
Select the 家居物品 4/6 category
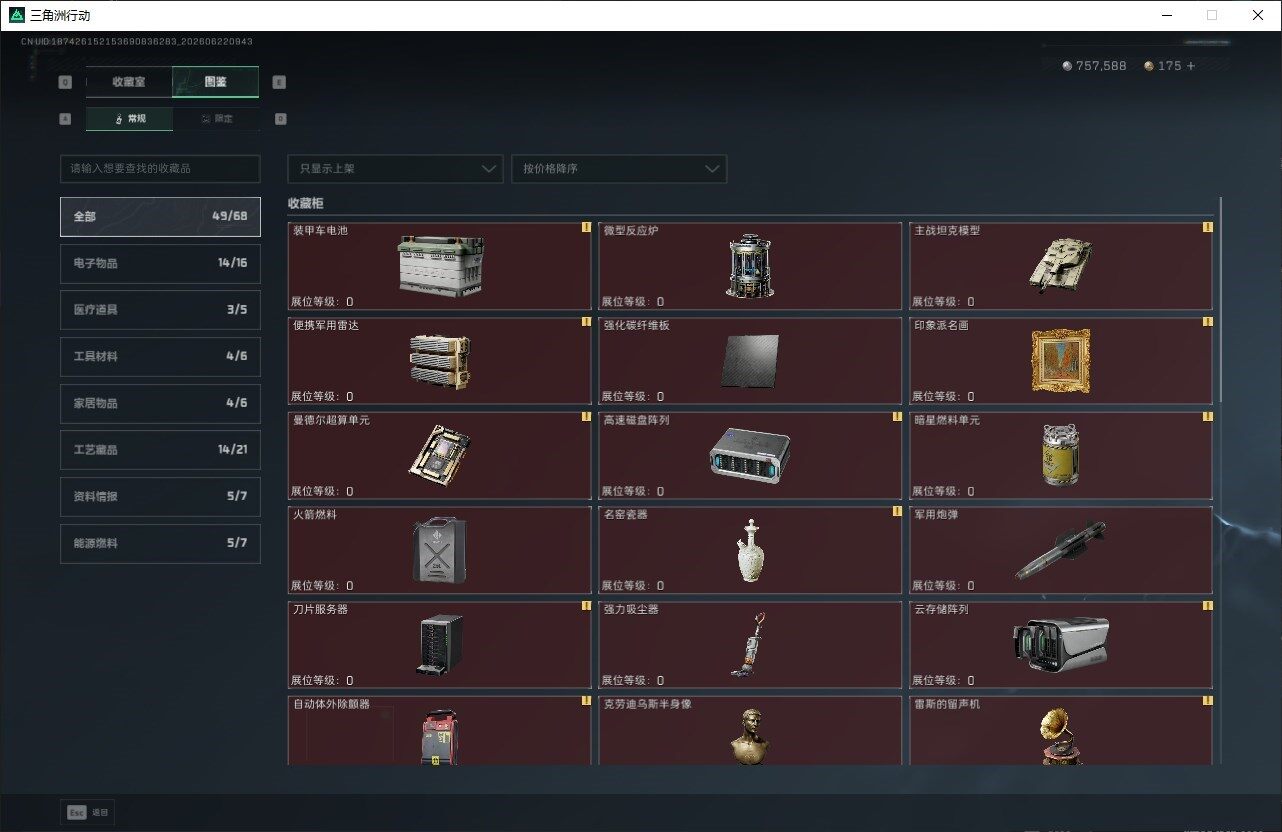(160, 403)
